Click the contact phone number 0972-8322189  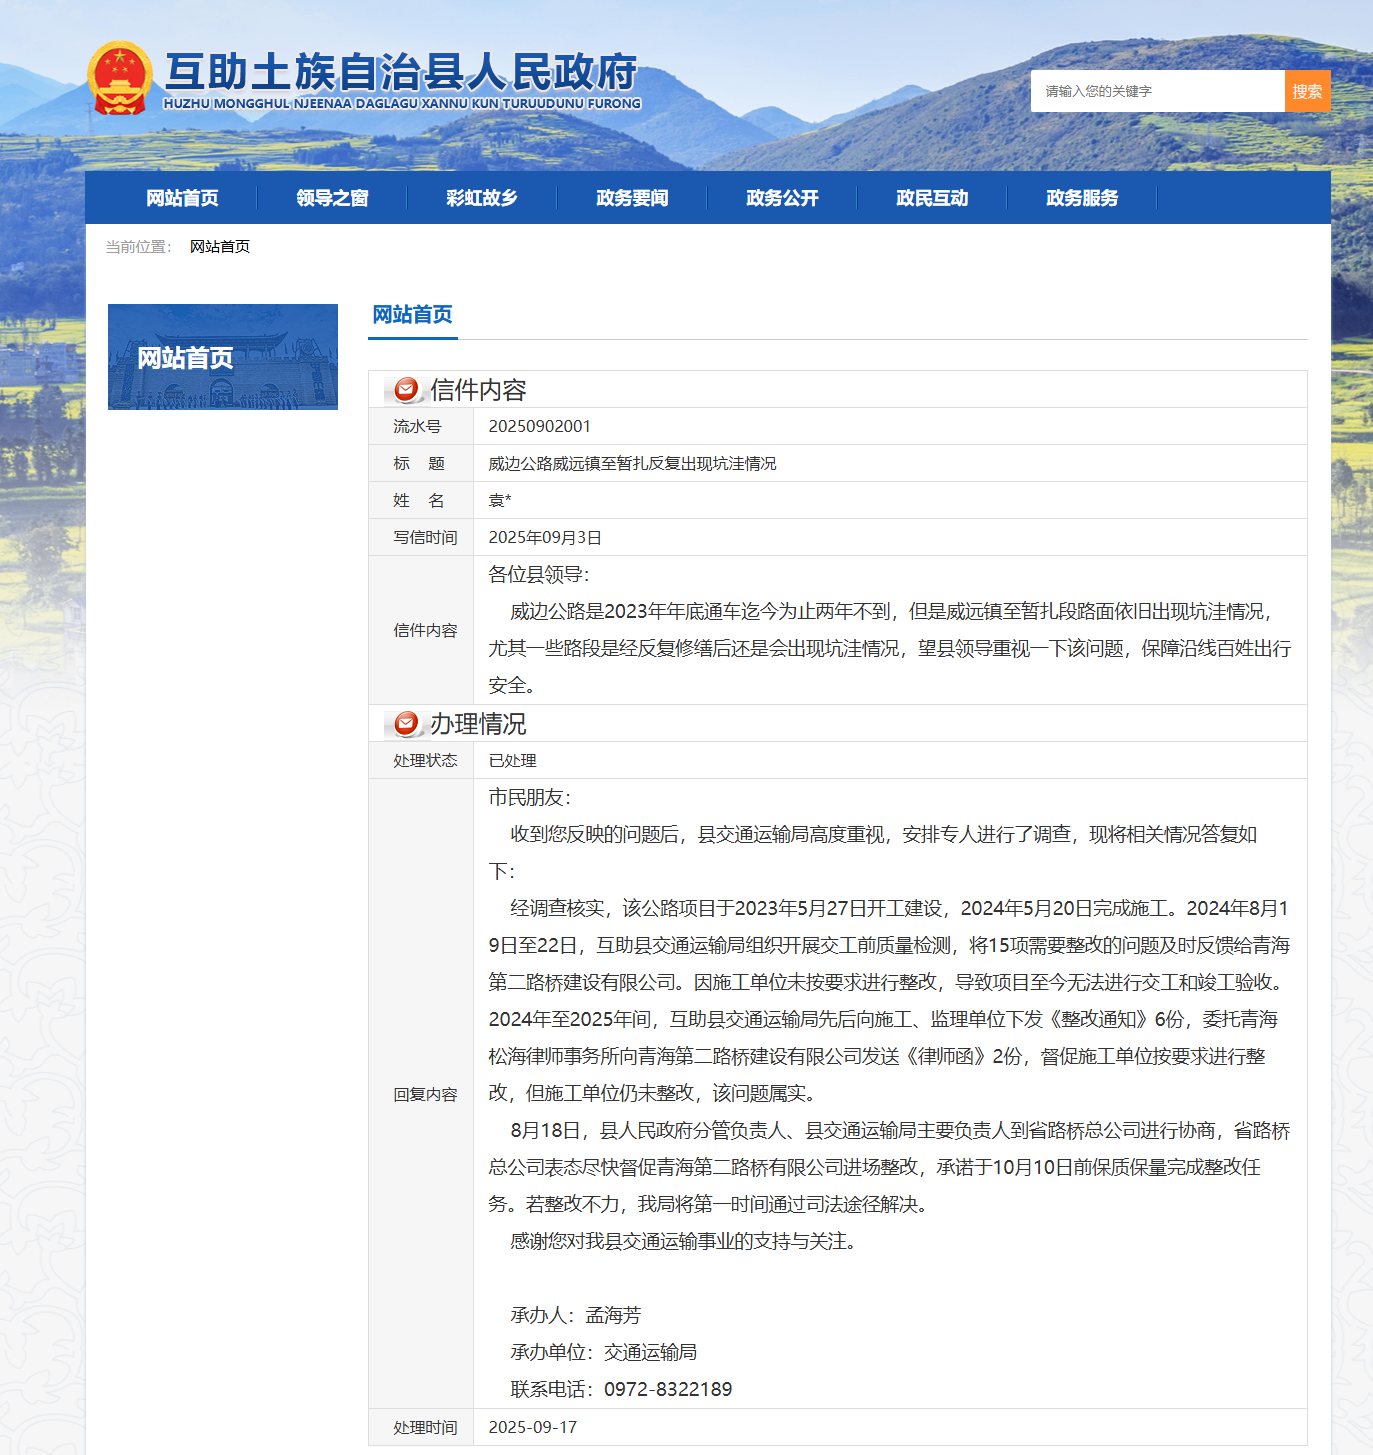click(668, 1389)
